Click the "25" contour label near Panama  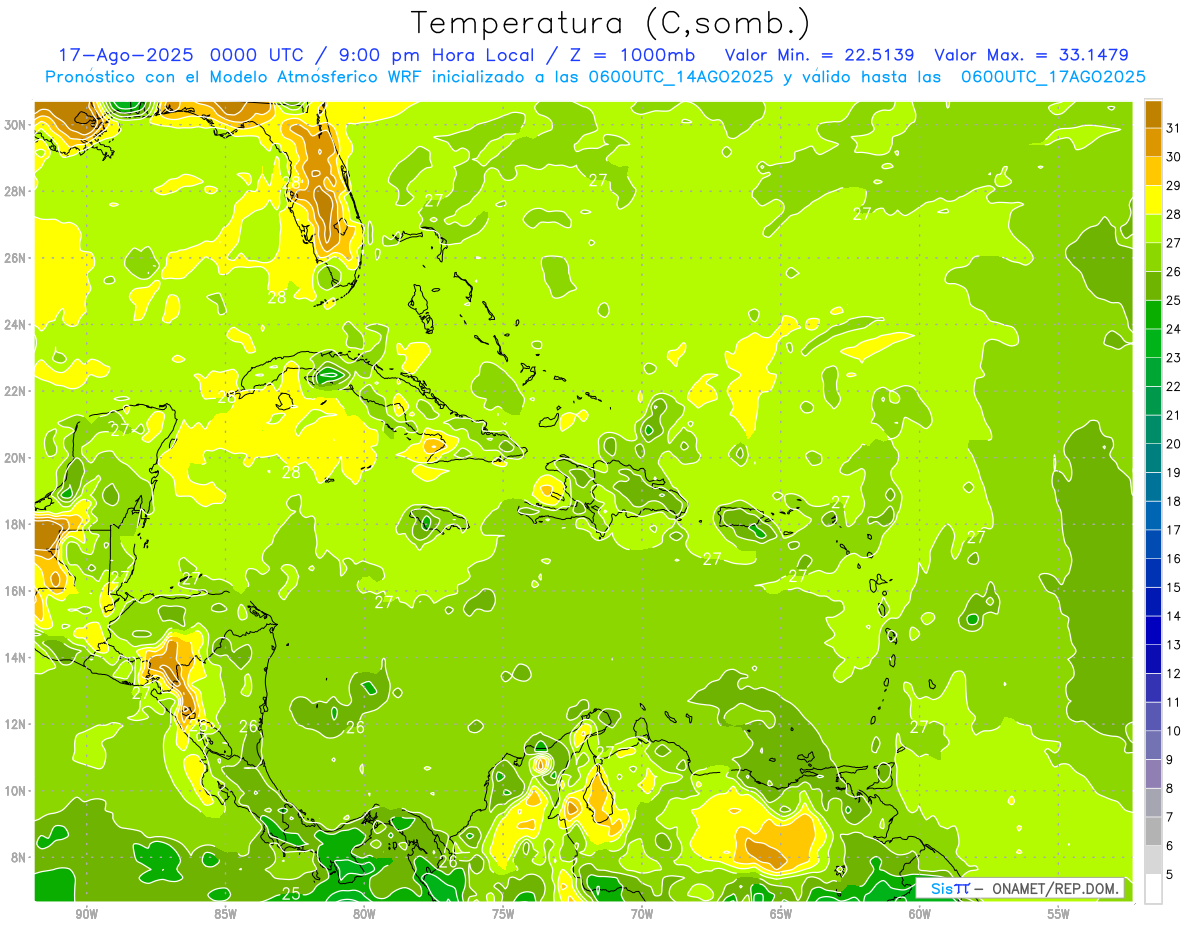[x=292, y=893]
